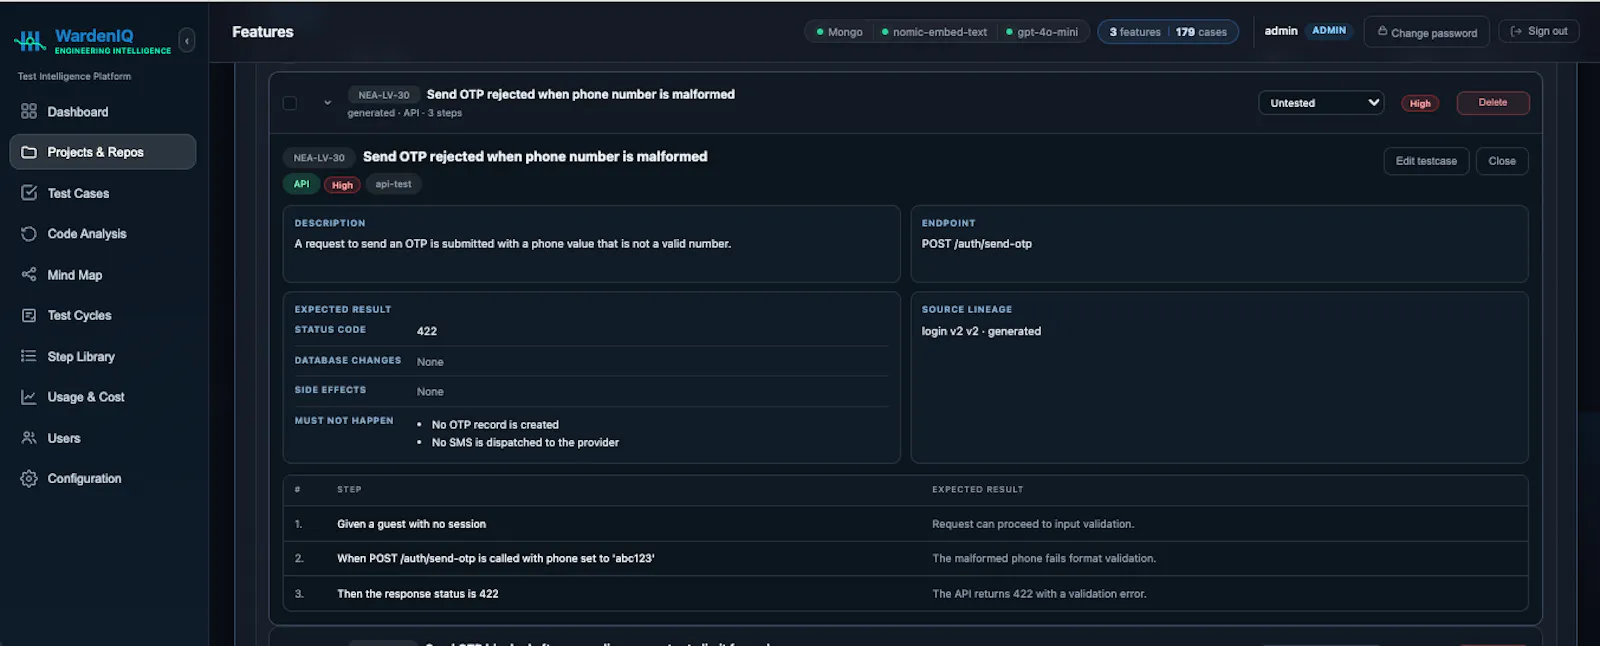The image size is (1600, 646).
Task: Click the High tag beside API tag
Action: point(342,185)
